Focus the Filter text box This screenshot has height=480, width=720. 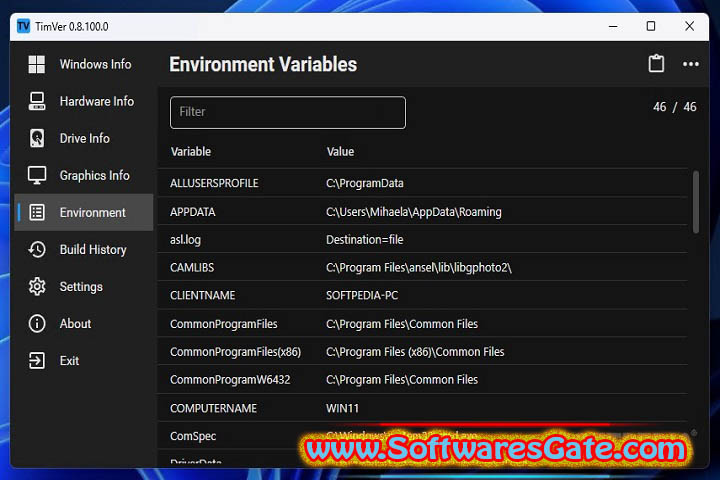[288, 113]
